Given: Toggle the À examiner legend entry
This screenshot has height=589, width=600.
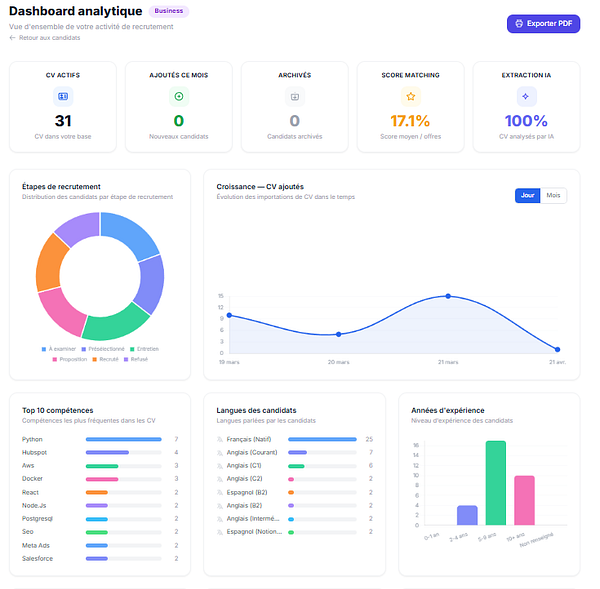Looking at the screenshot, I should [59, 349].
